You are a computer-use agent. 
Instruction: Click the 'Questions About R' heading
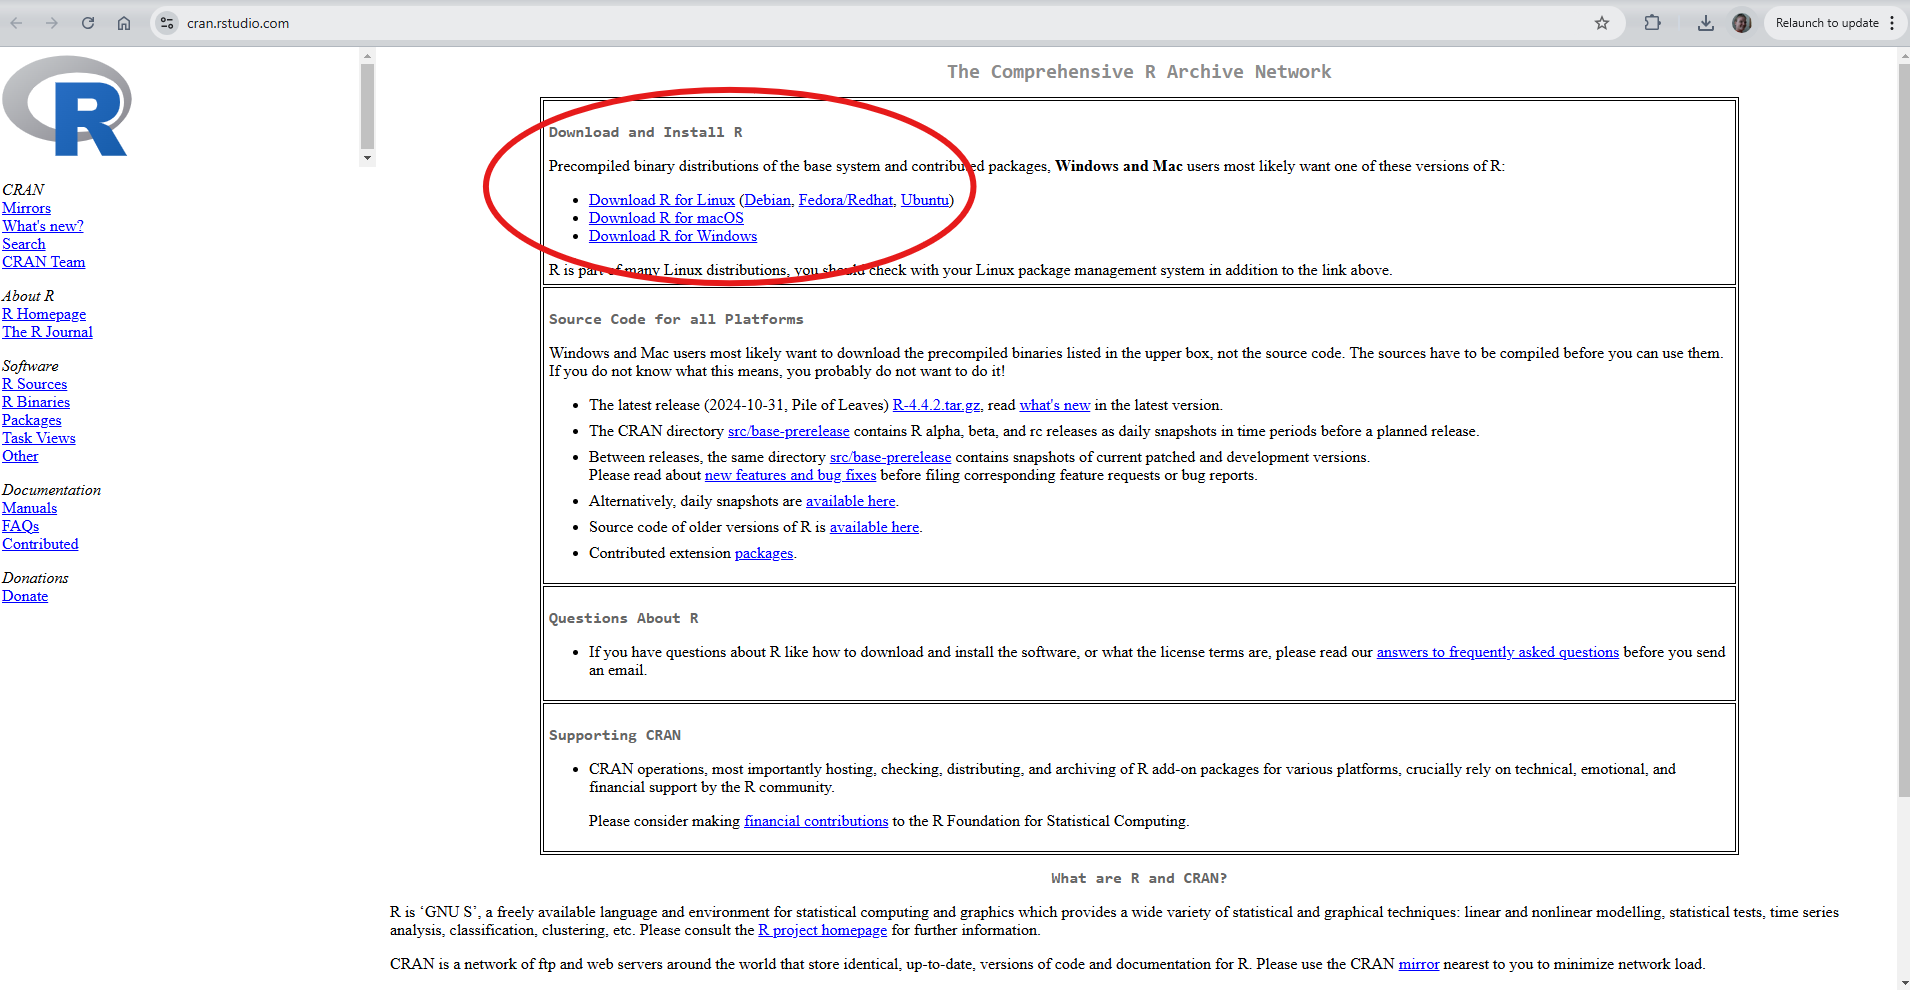(x=624, y=618)
